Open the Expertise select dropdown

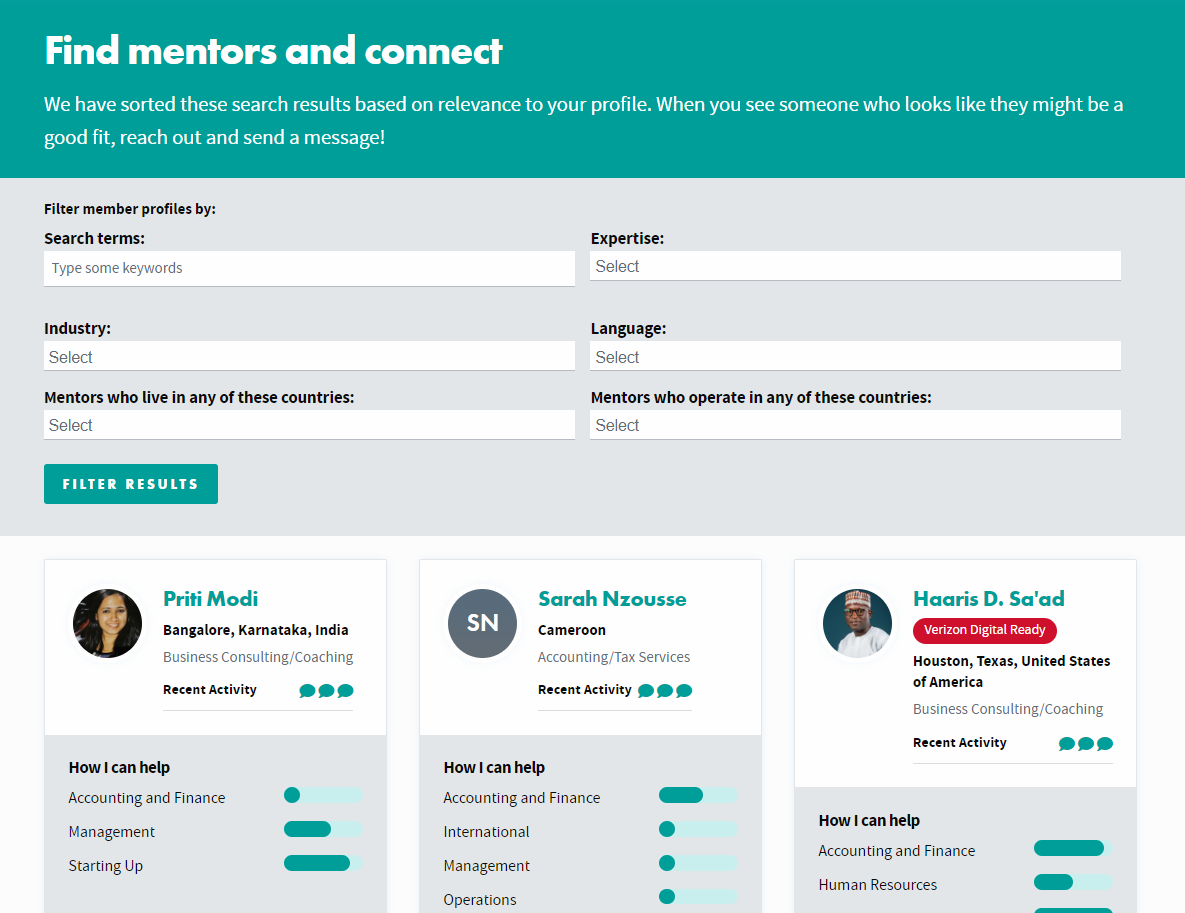pyautogui.click(x=855, y=266)
